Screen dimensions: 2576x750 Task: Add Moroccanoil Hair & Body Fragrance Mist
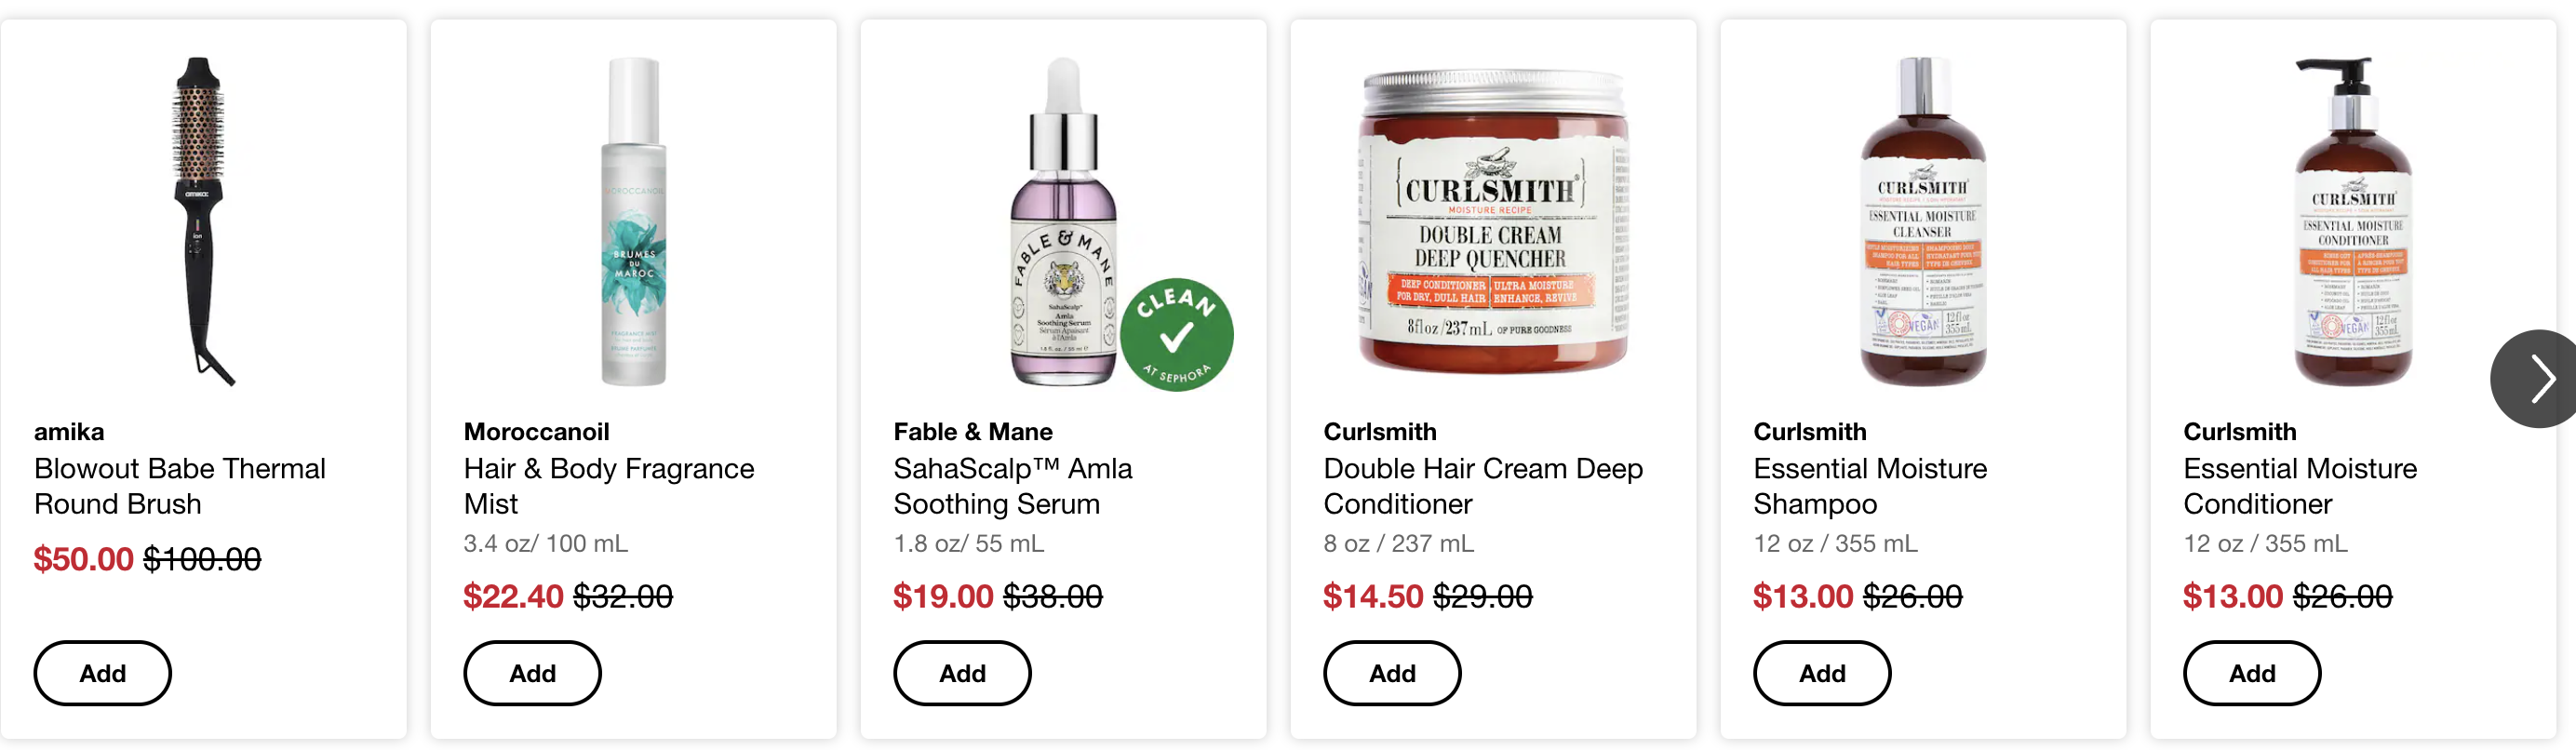click(x=533, y=673)
